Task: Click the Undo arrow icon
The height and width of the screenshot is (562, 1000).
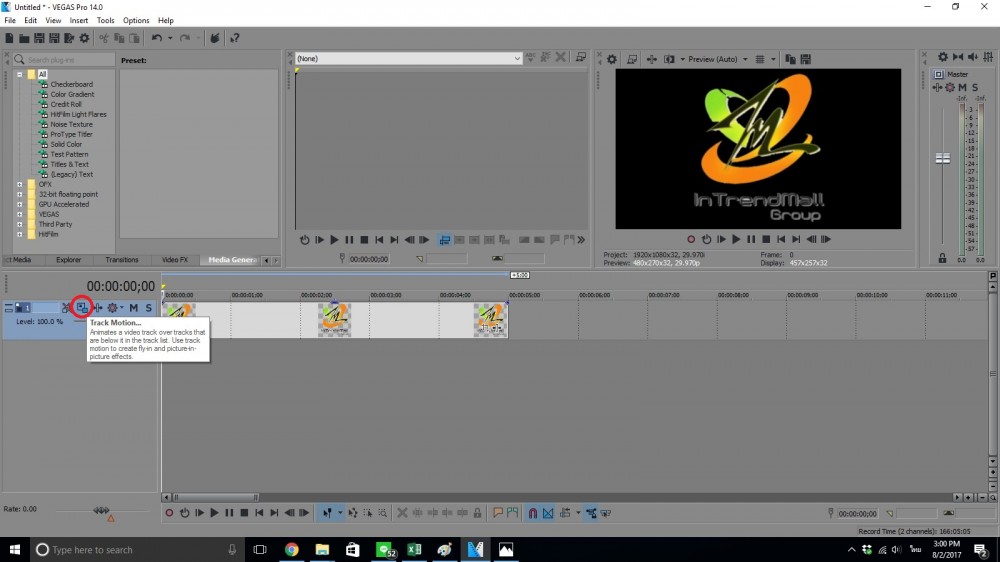Action: click(157, 38)
